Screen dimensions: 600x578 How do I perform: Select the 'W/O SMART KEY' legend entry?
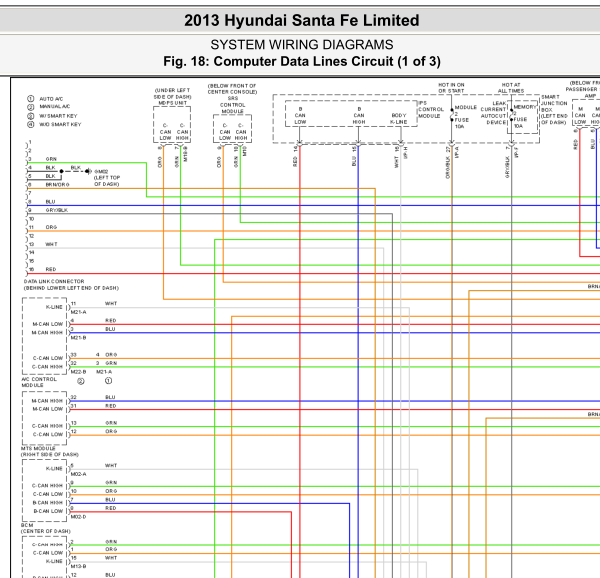(x=54, y=124)
